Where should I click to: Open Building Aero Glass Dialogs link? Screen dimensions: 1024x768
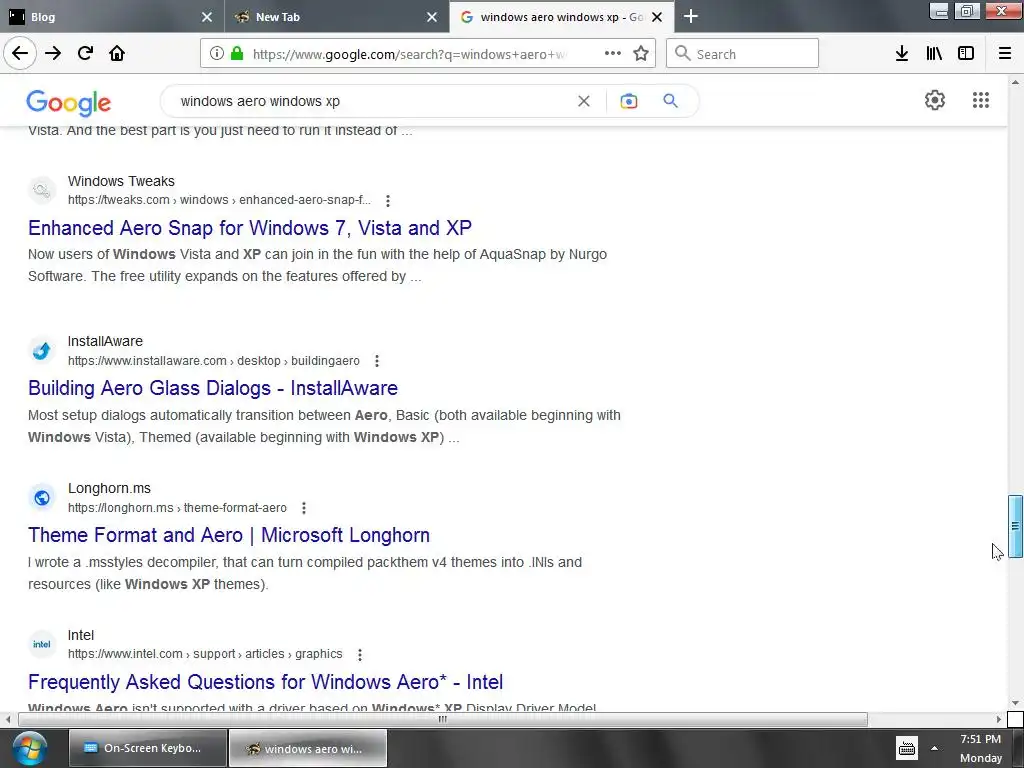[213, 388]
